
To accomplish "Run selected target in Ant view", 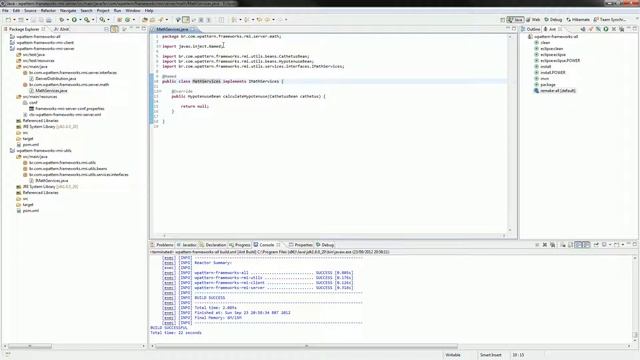I will [x=606, y=29].
